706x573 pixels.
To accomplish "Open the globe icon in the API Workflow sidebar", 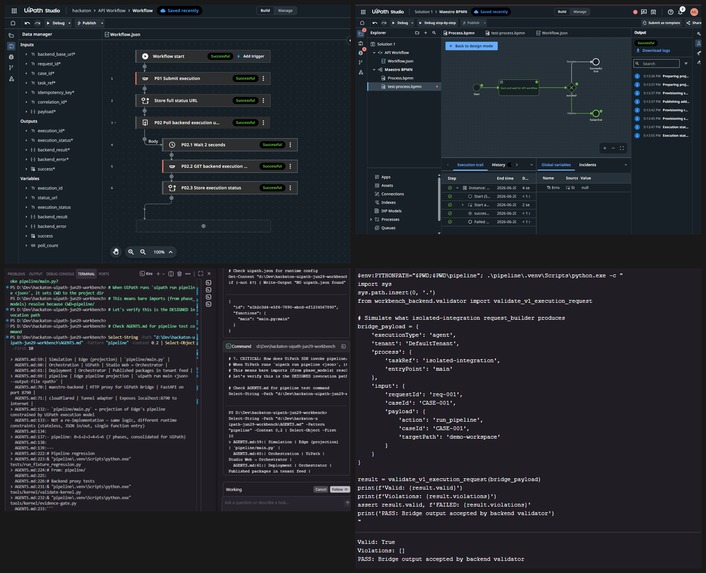I will click(x=11, y=57).
